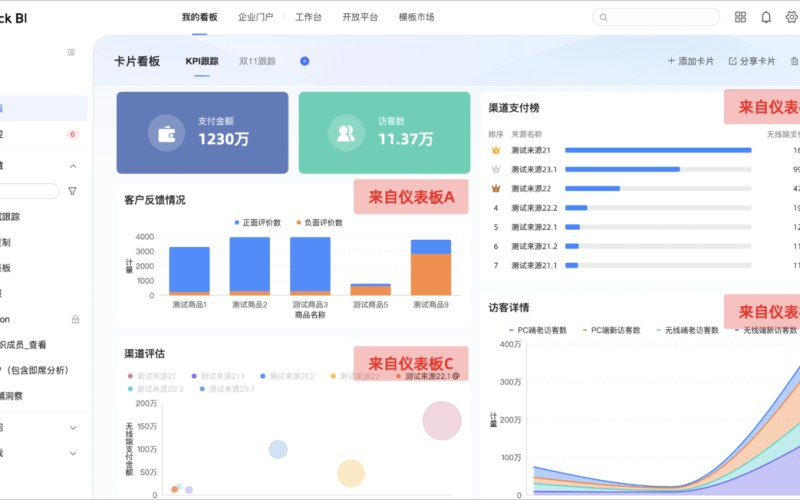Click the silver crown beside 测试来源23.1

pos(495,169)
